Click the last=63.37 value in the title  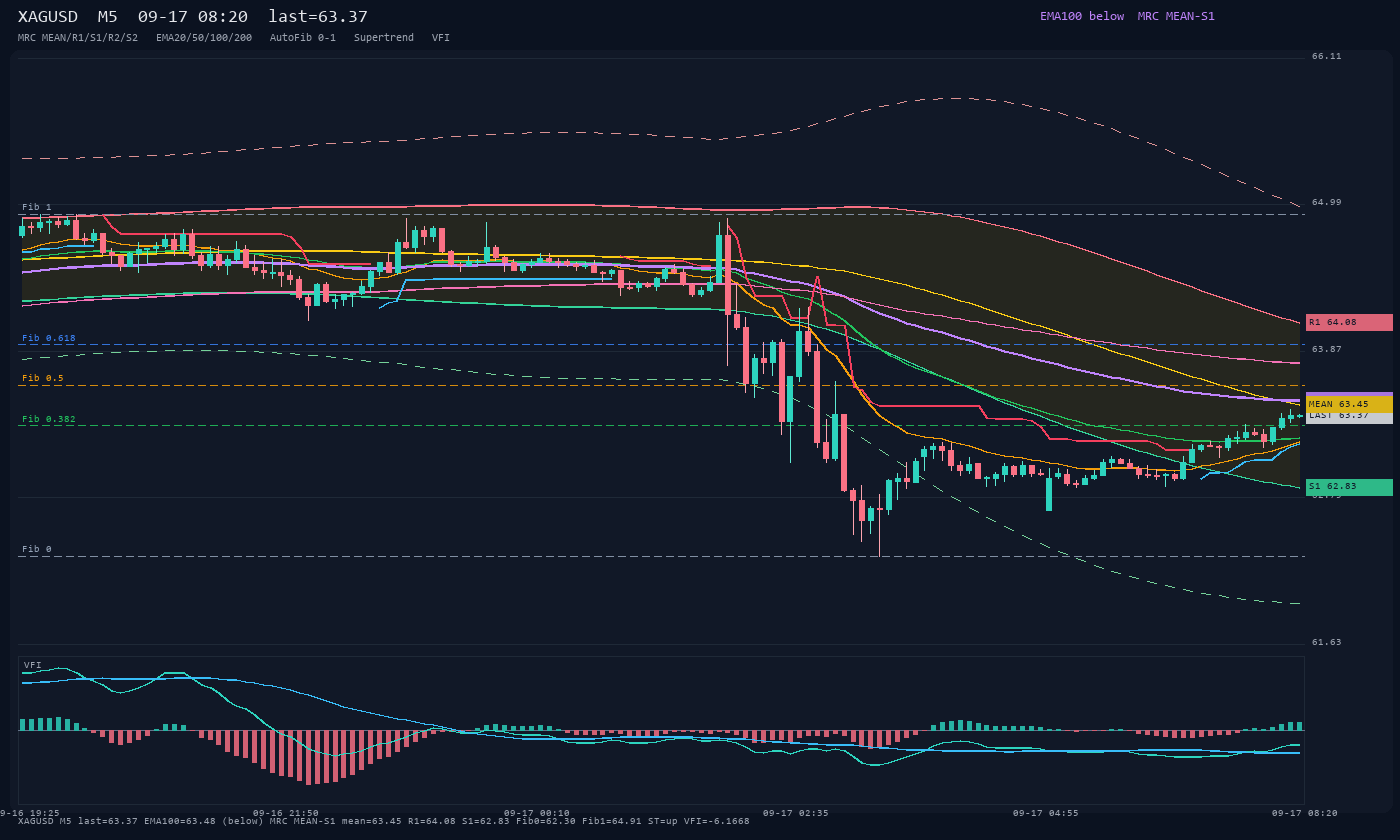(318, 17)
